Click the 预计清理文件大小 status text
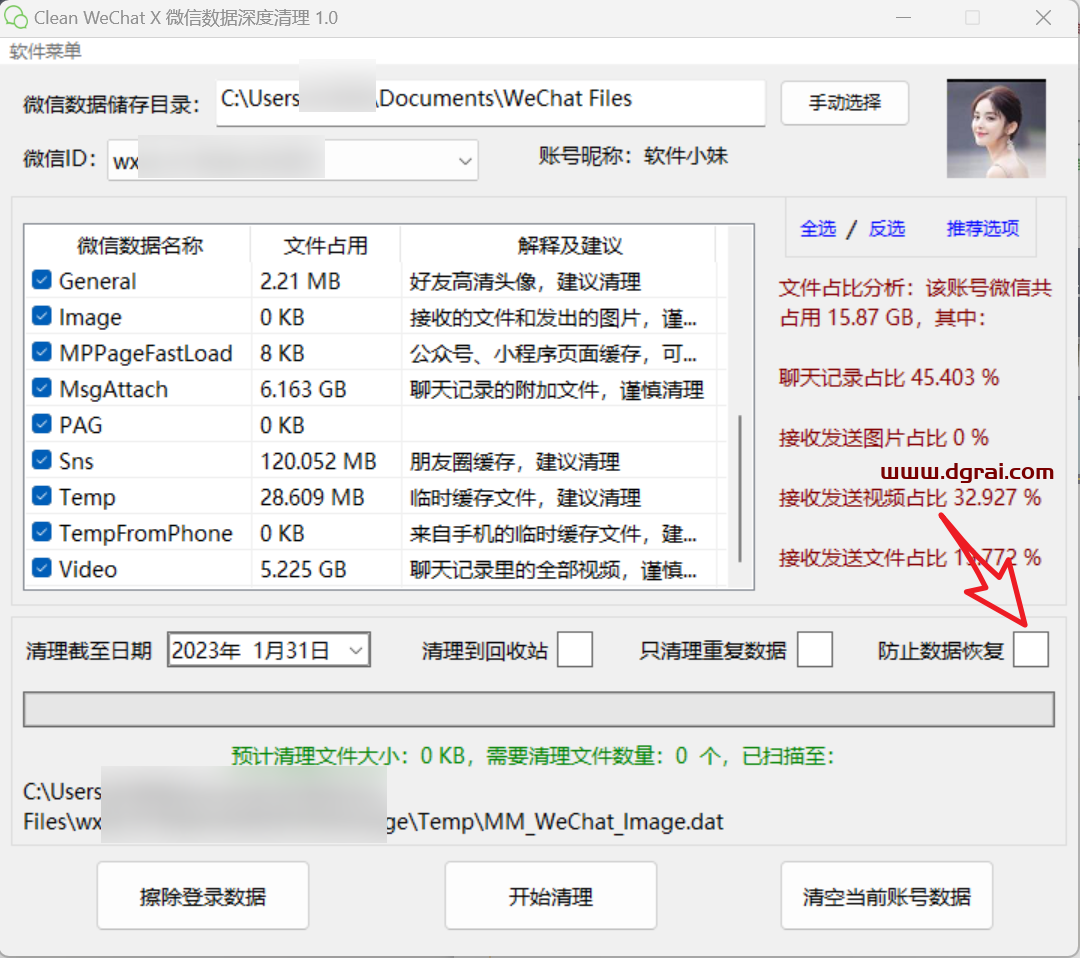Viewport: 1080px width, 958px height. [533, 756]
